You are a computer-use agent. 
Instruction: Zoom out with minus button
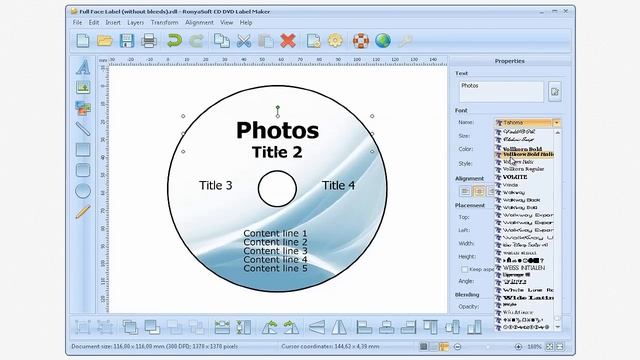pyautogui.click(x=458, y=347)
